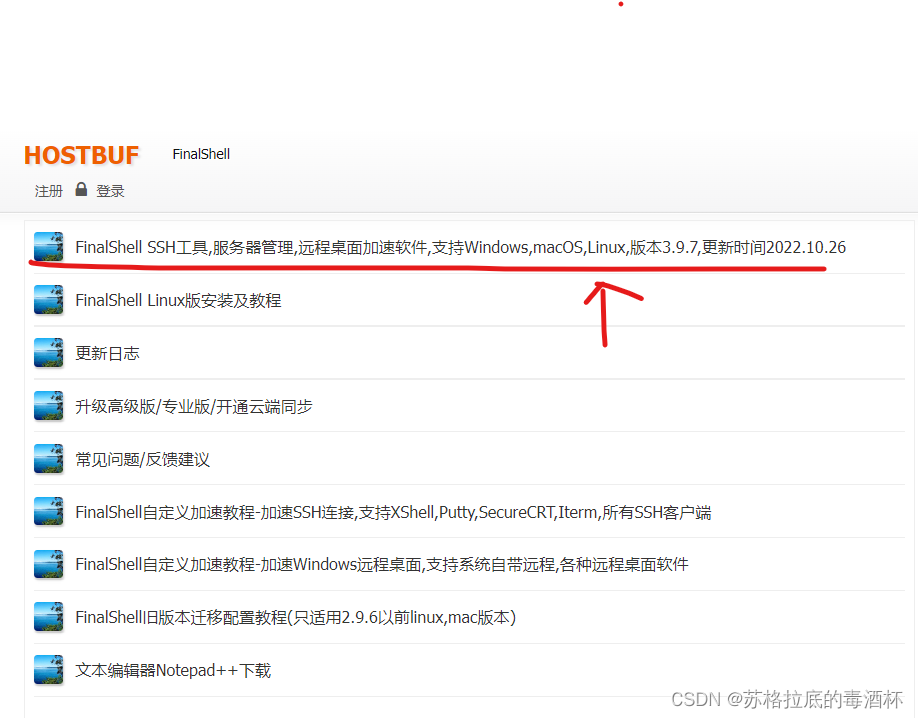Click the FinalShell icon beside the SSH工具 entry

[48, 247]
